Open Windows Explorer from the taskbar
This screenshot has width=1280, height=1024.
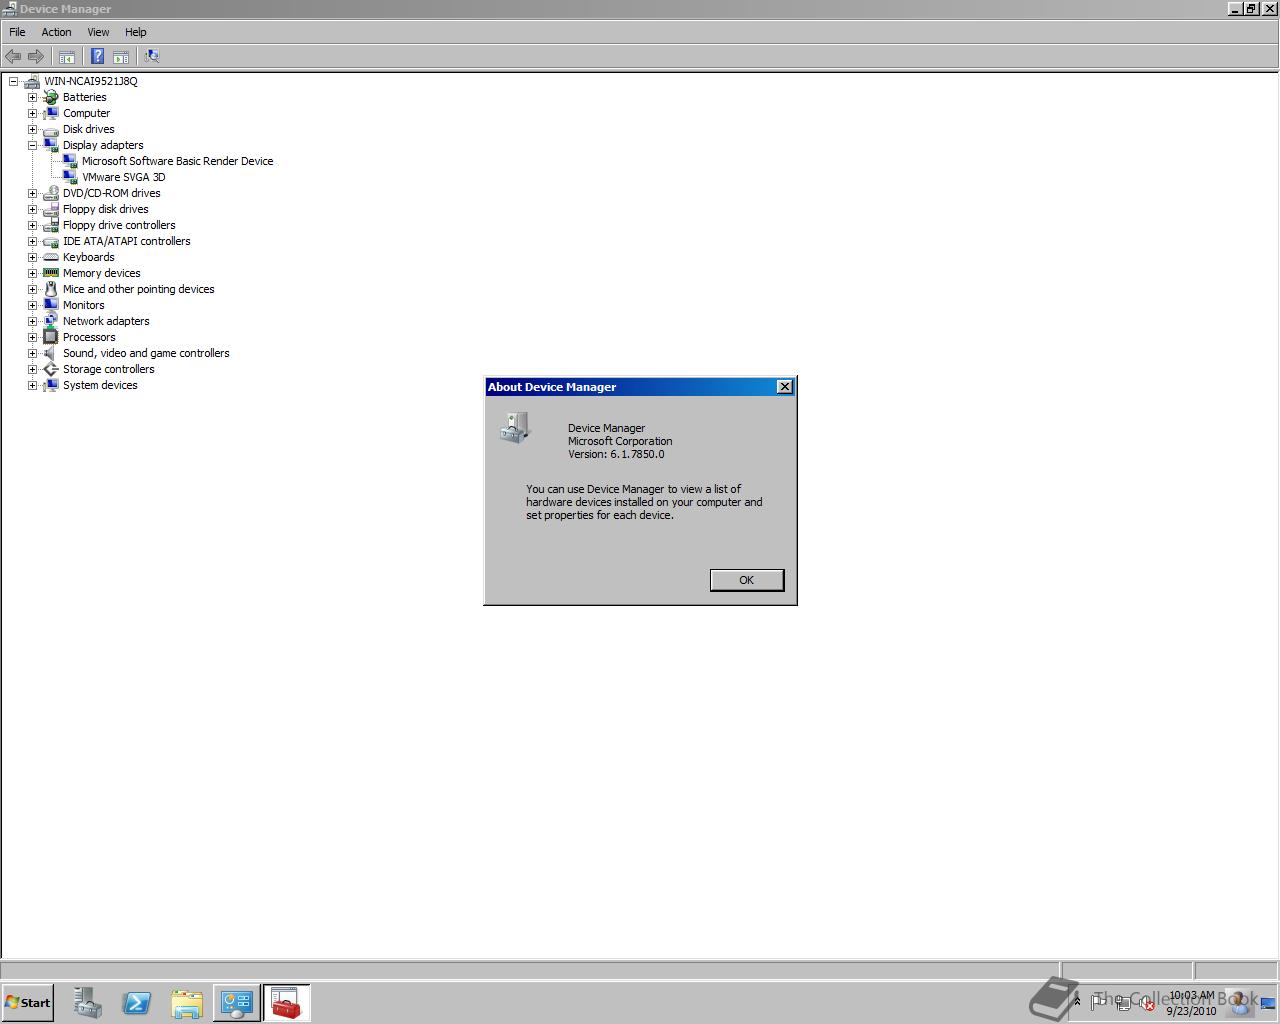[x=187, y=1003]
